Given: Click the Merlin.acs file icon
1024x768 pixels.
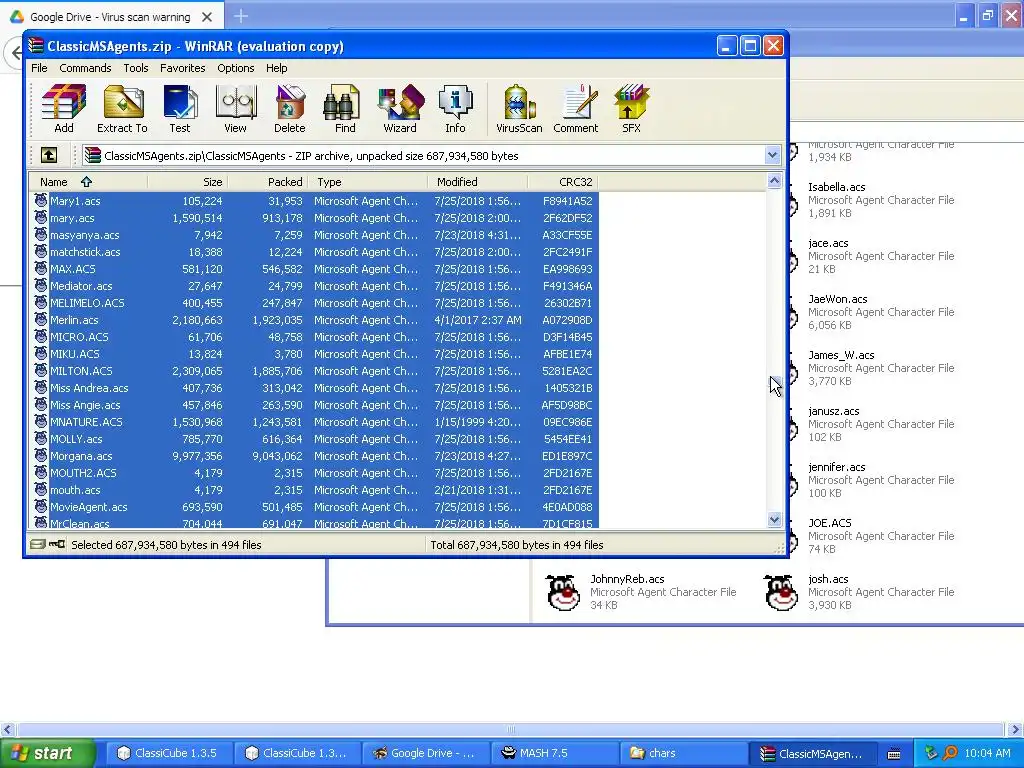Looking at the screenshot, I should point(40,319).
